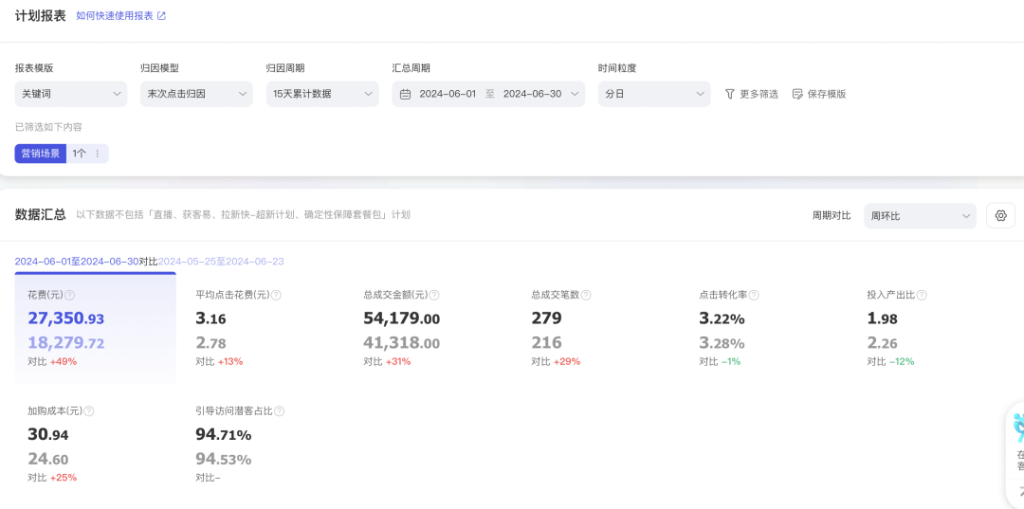The image size is (1024, 509).
Task: Click the 18,279.72 comparison spend value
Action: (x=65, y=343)
